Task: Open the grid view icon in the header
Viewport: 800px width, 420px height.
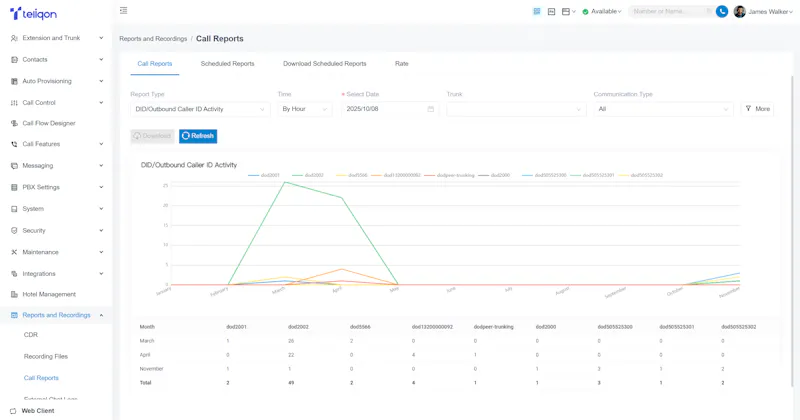Action: (537, 11)
